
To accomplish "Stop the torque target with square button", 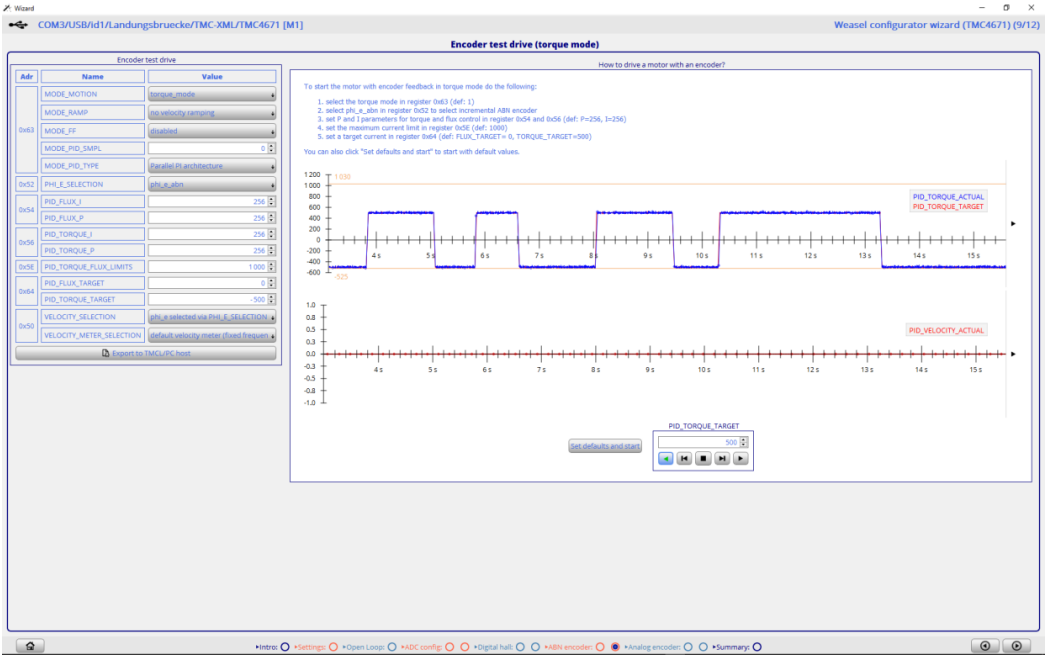I will pyautogui.click(x=702, y=458).
